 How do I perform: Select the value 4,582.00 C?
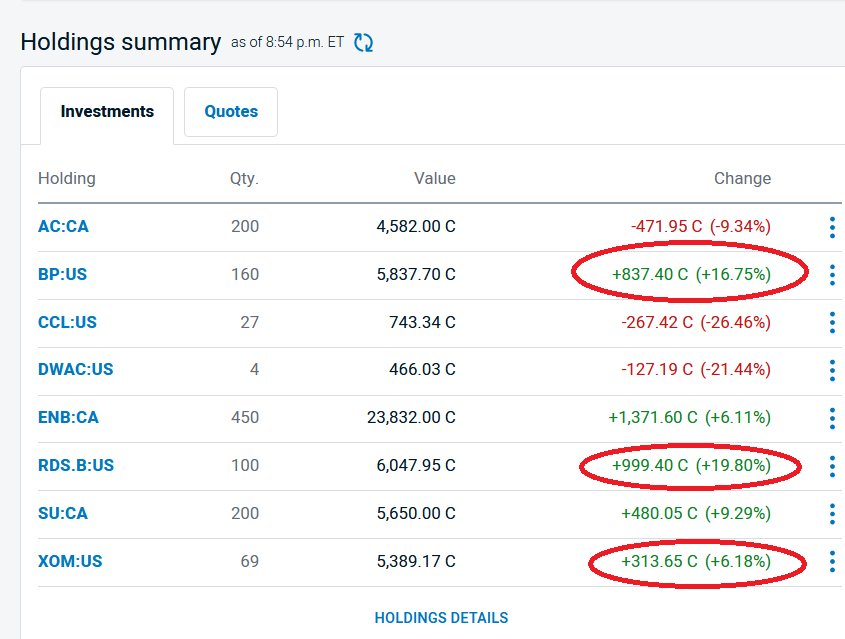coord(416,226)
